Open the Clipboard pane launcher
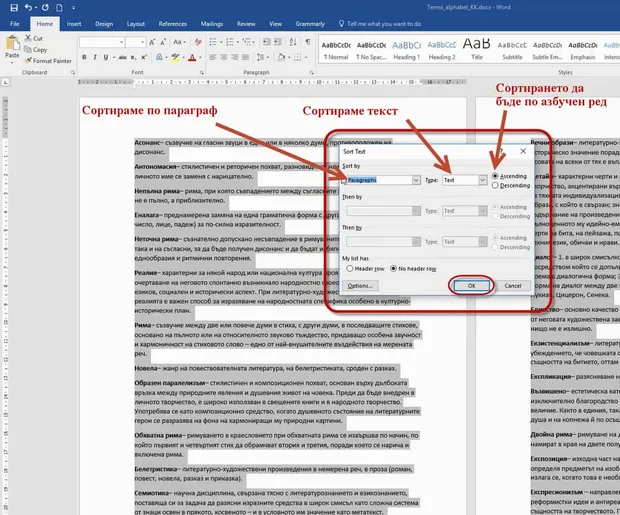Viewport: 620px width, 515px height. 73,73
